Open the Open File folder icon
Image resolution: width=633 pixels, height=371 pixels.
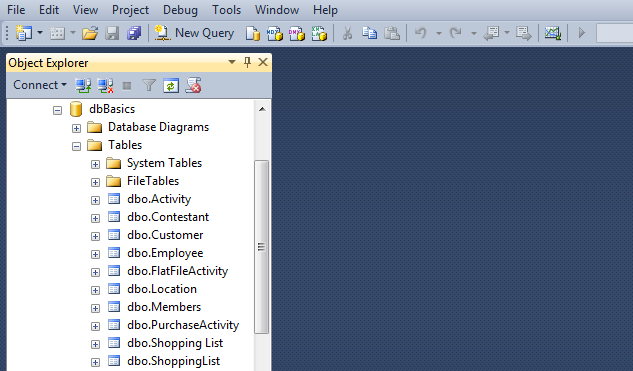pos(90,33)
